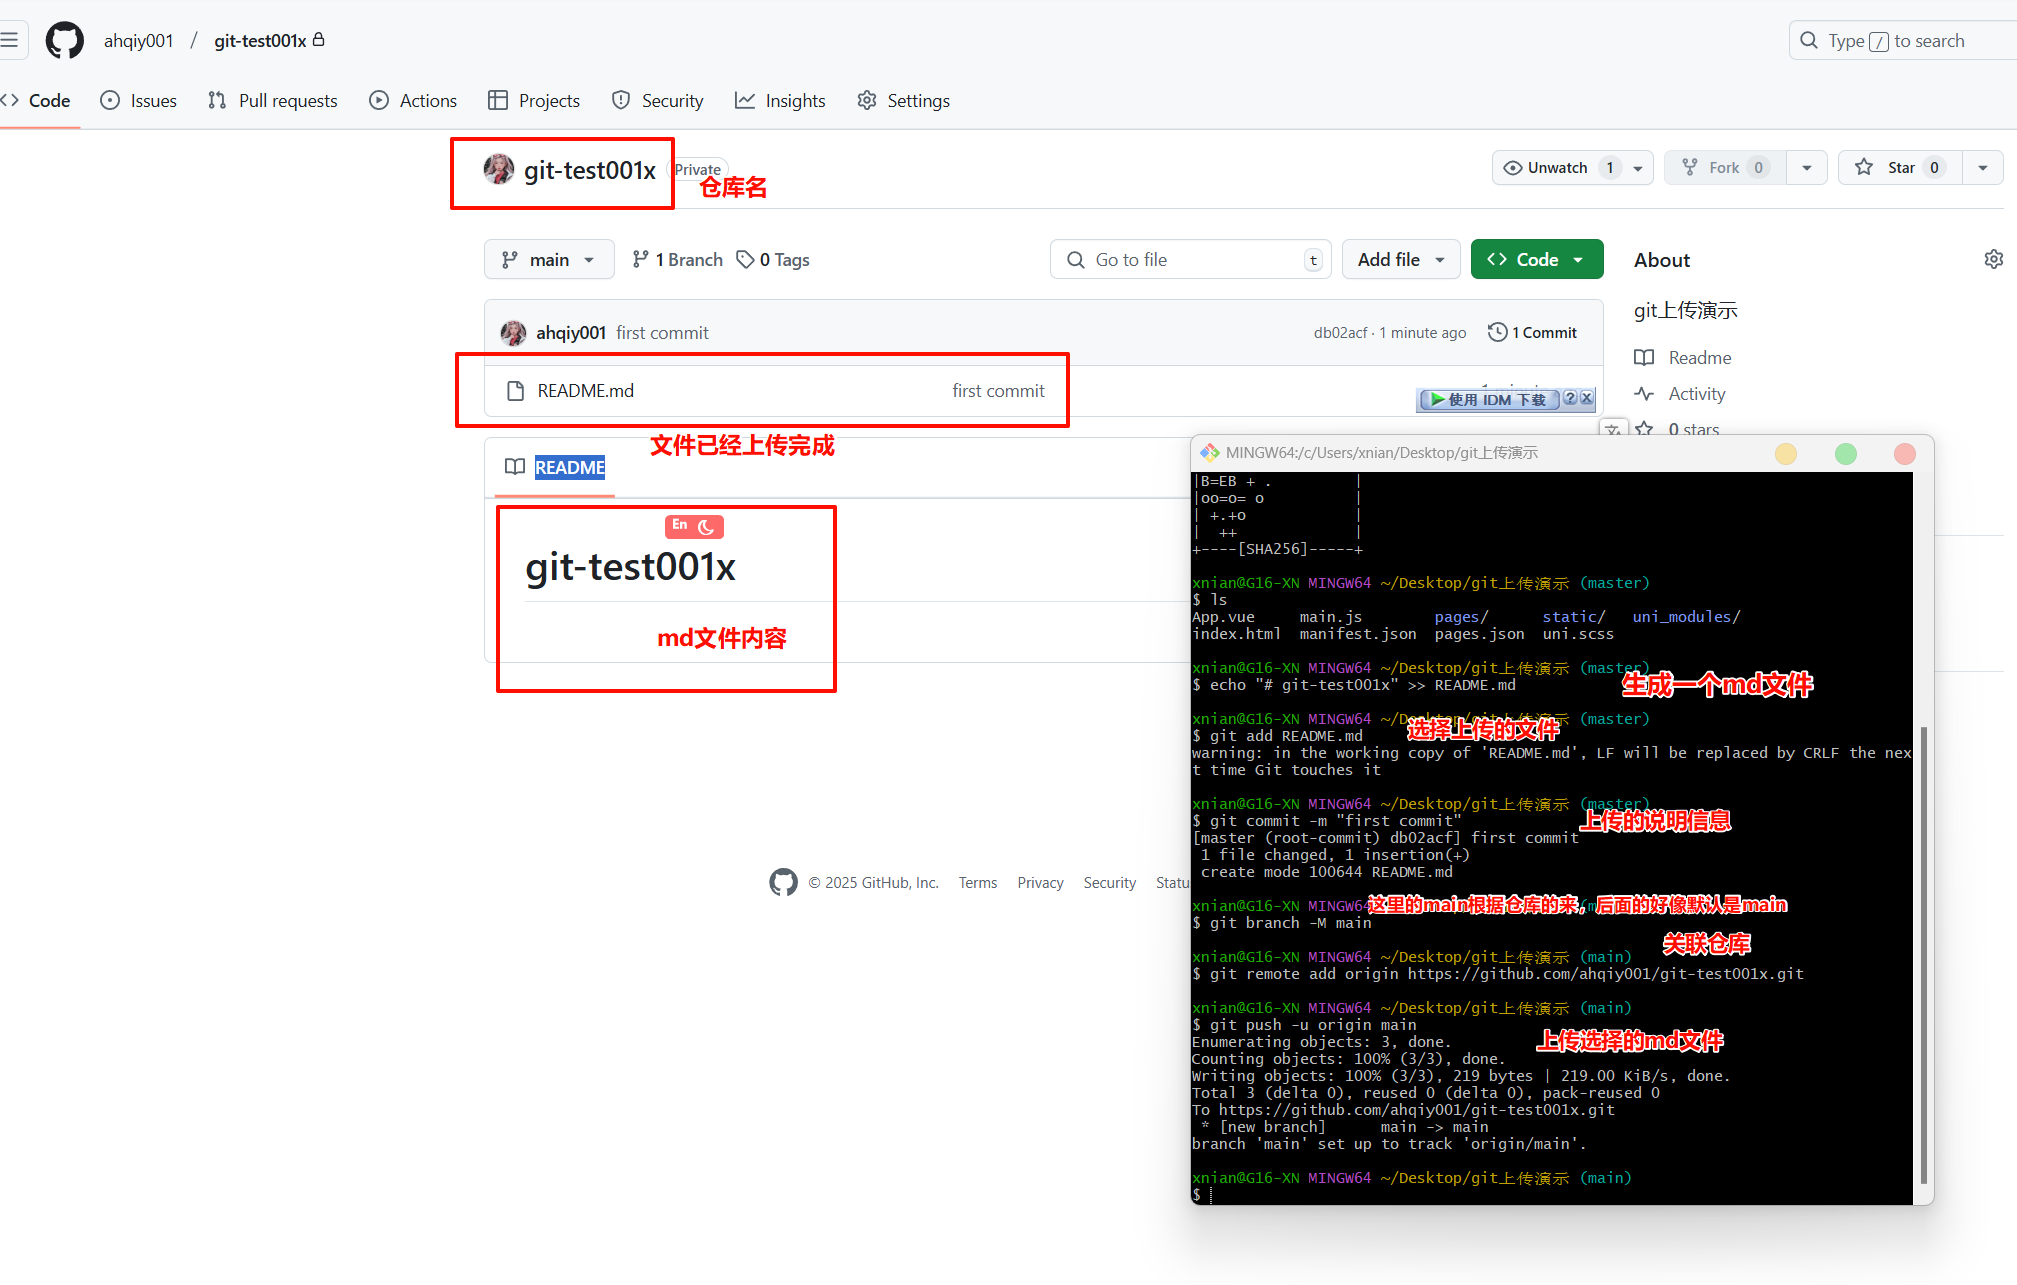Open the green Code clone dropdown
2017x1285 pixels.
pos(1536,259)
